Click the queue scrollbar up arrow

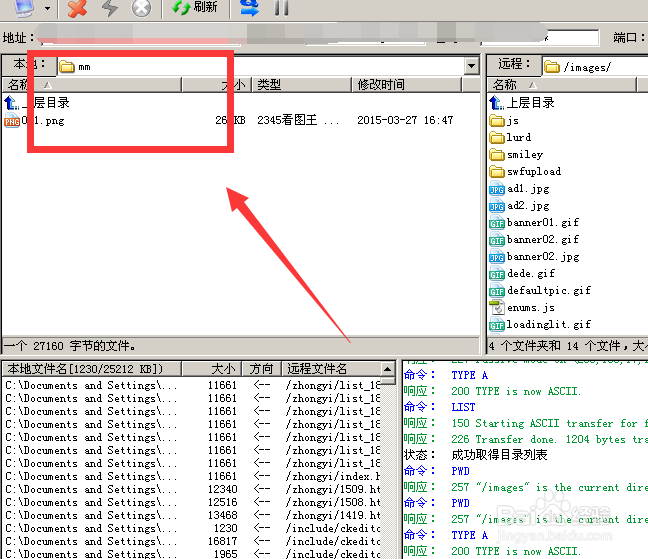point(387,368)
